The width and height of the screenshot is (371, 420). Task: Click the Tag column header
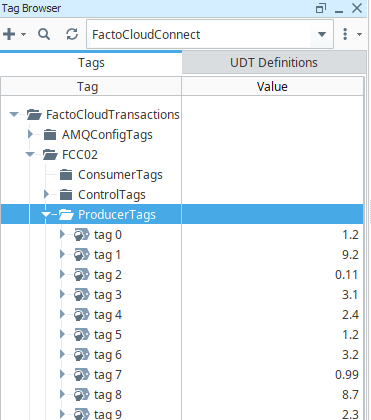[x=91, y=87]
